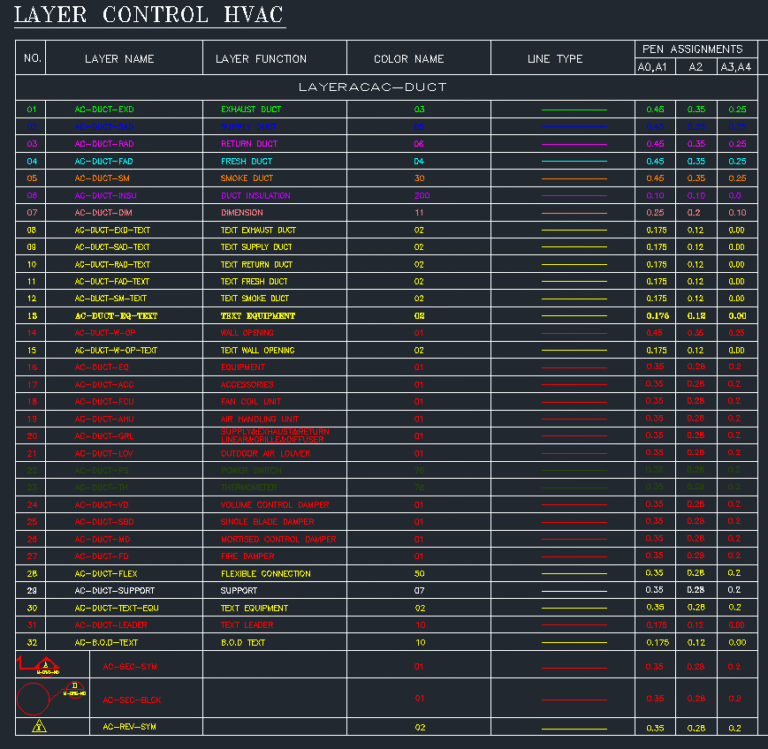Select the LAYERACAC-DUCT section heading
This screenshot has width=768, height=749.
[x=372, y=87]
